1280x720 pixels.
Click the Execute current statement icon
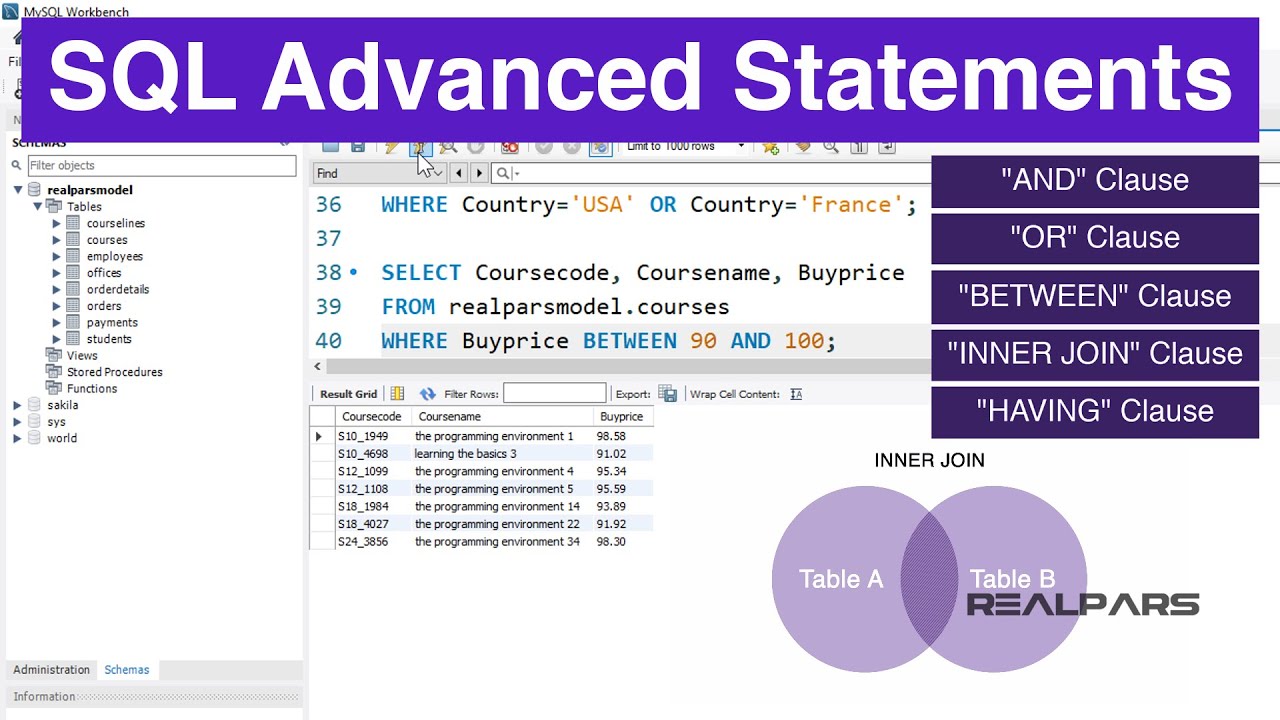tap(420, 147)
